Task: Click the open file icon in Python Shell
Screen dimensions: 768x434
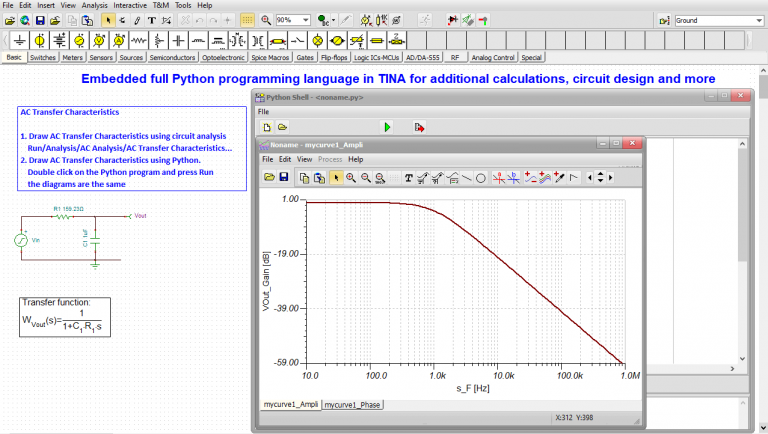Action: point(283,127)
